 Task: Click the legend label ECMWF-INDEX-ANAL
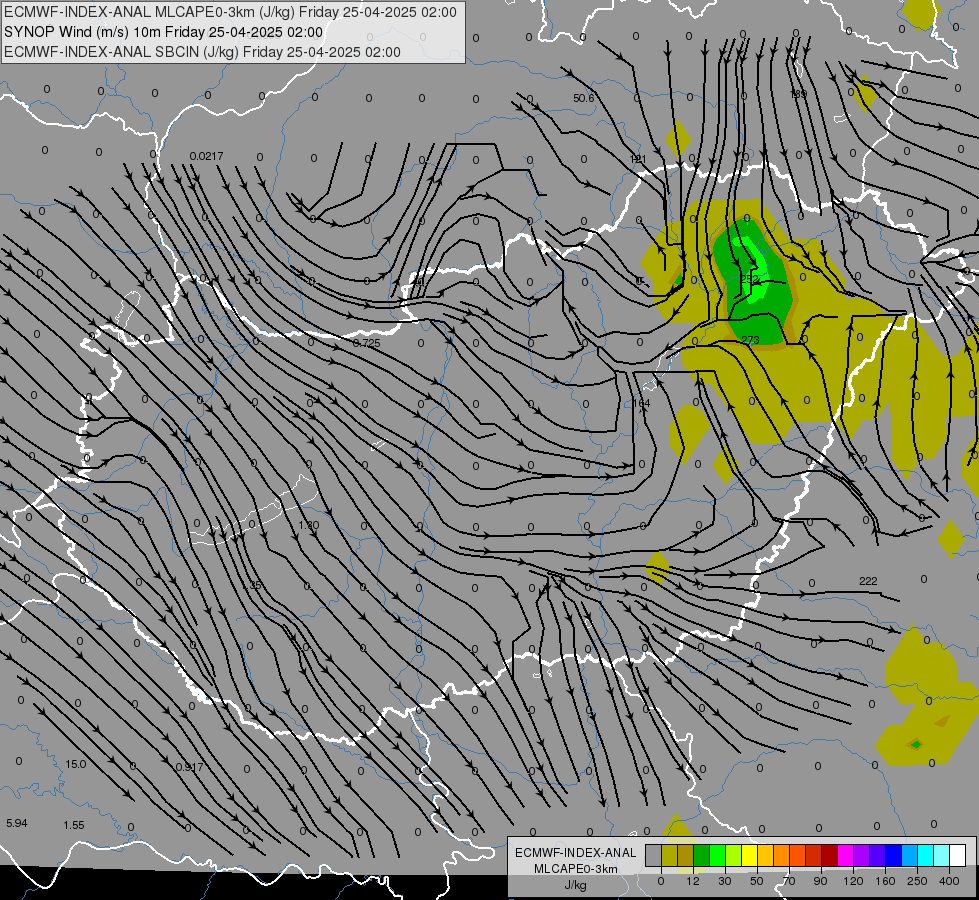[x=576, y=853]
